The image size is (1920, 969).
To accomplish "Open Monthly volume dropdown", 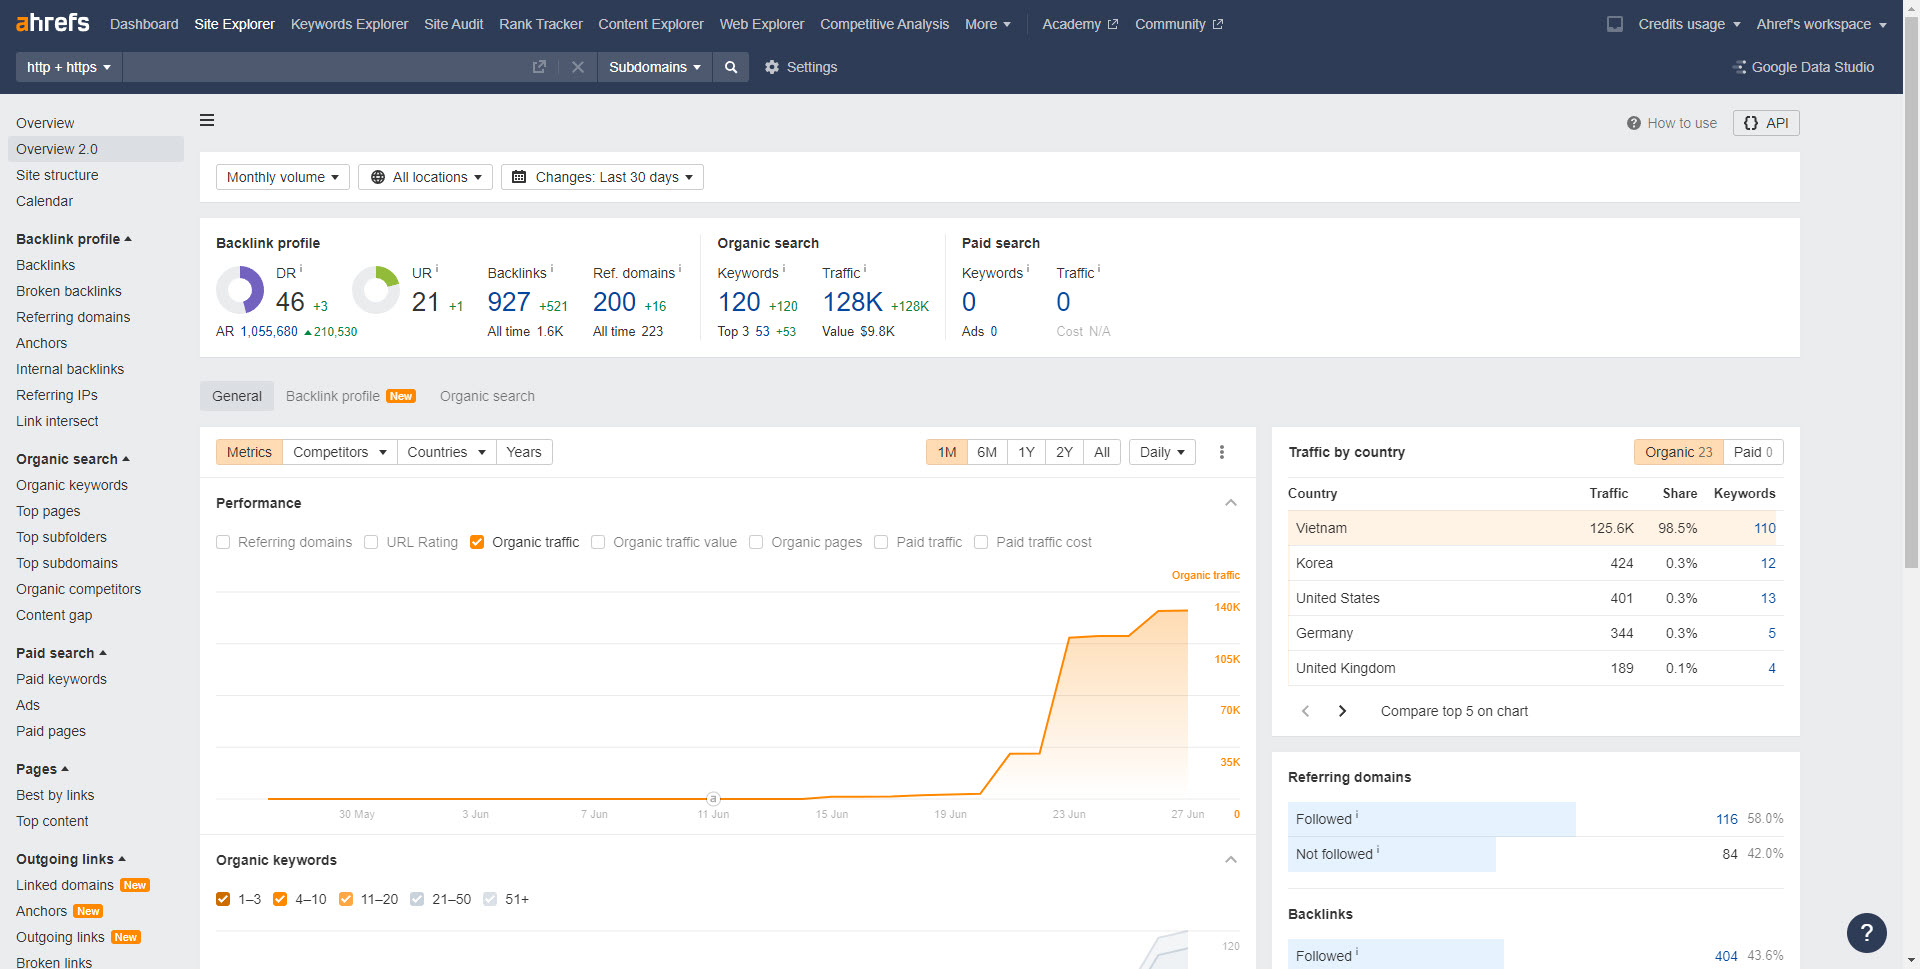I will [x=283, y=177].
